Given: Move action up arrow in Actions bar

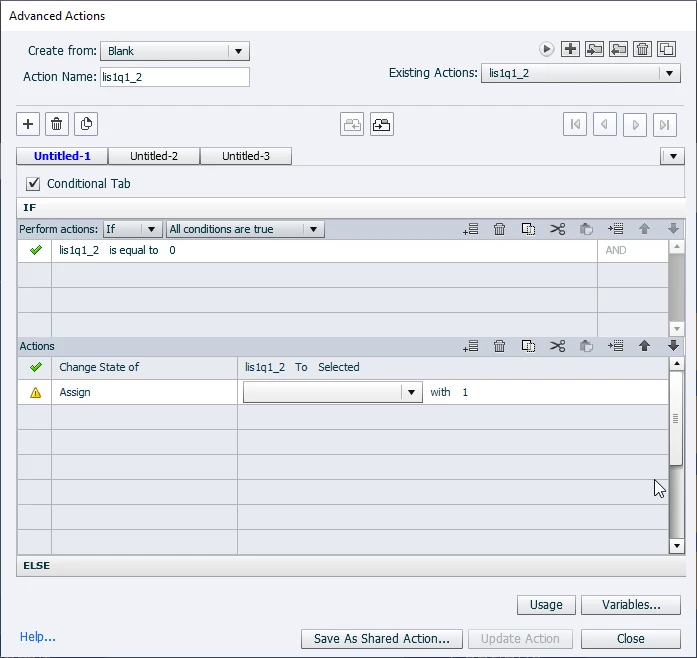Looking at the screenshot, I should (645, 346).
